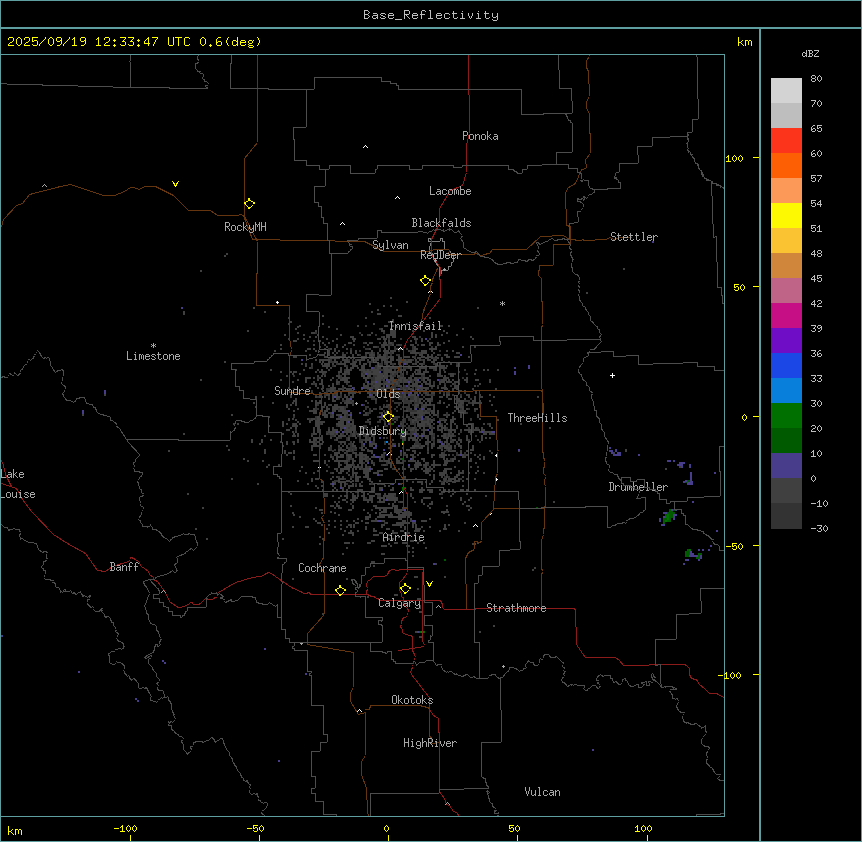Click the Airdrie city label

coord(403,538)
